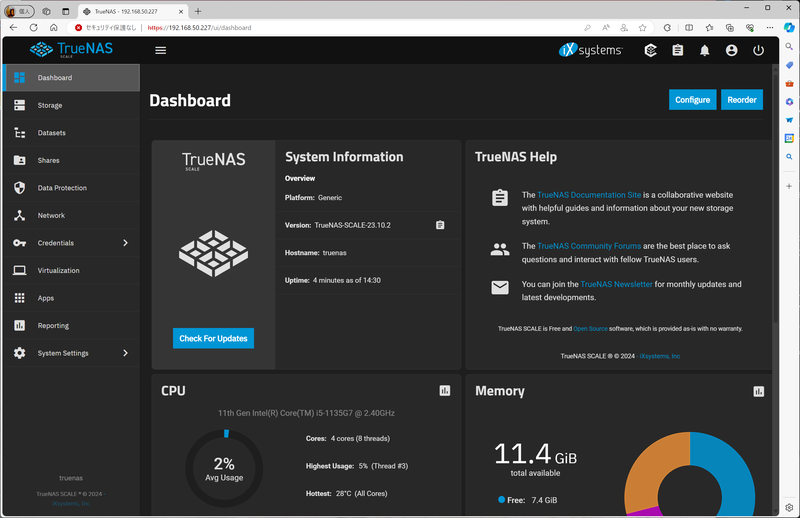Open Network settings page
The image size is (800, 518).
[71, 215]
